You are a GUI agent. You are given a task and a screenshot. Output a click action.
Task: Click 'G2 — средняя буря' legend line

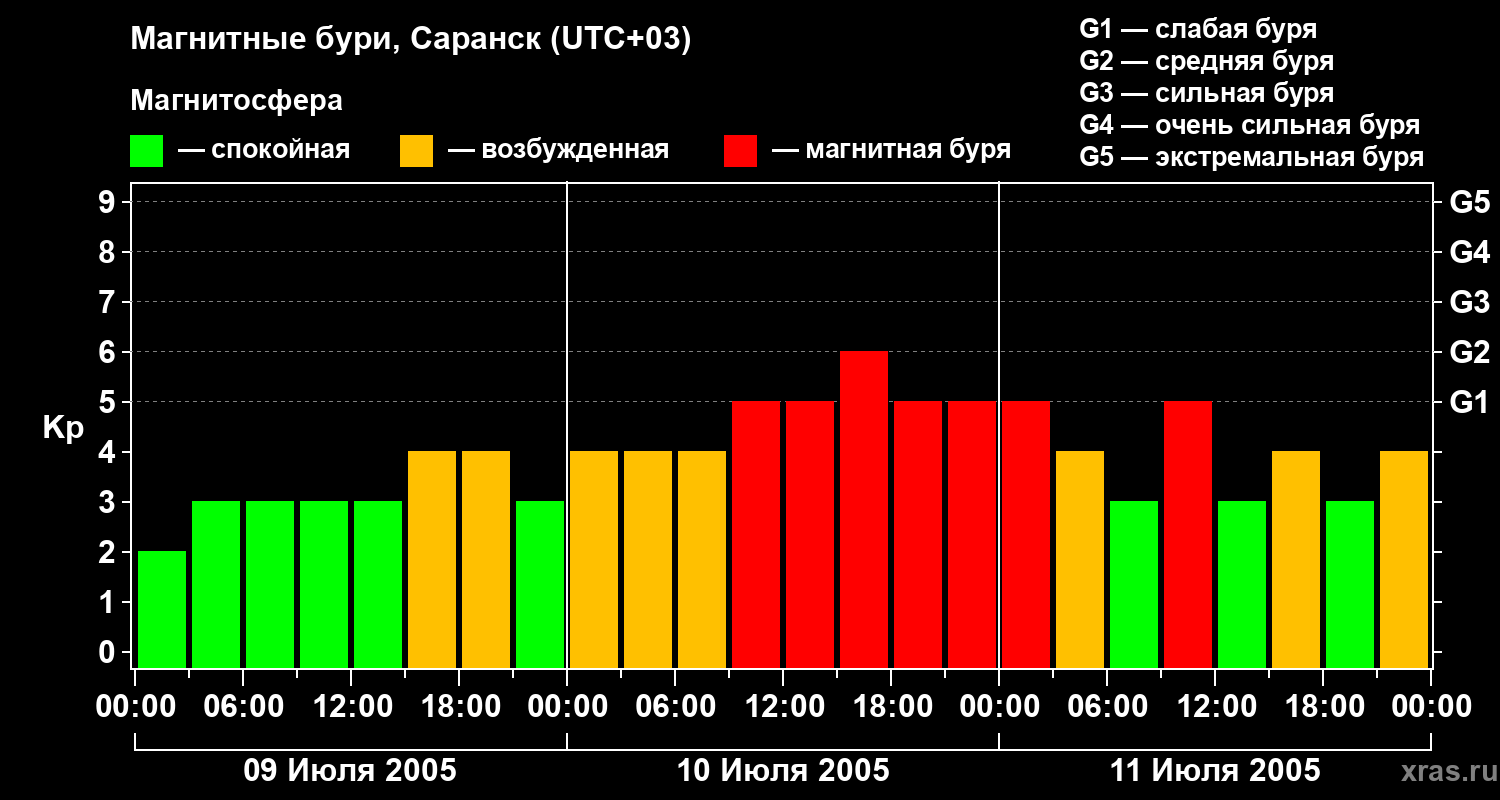tap(1206, 61)
